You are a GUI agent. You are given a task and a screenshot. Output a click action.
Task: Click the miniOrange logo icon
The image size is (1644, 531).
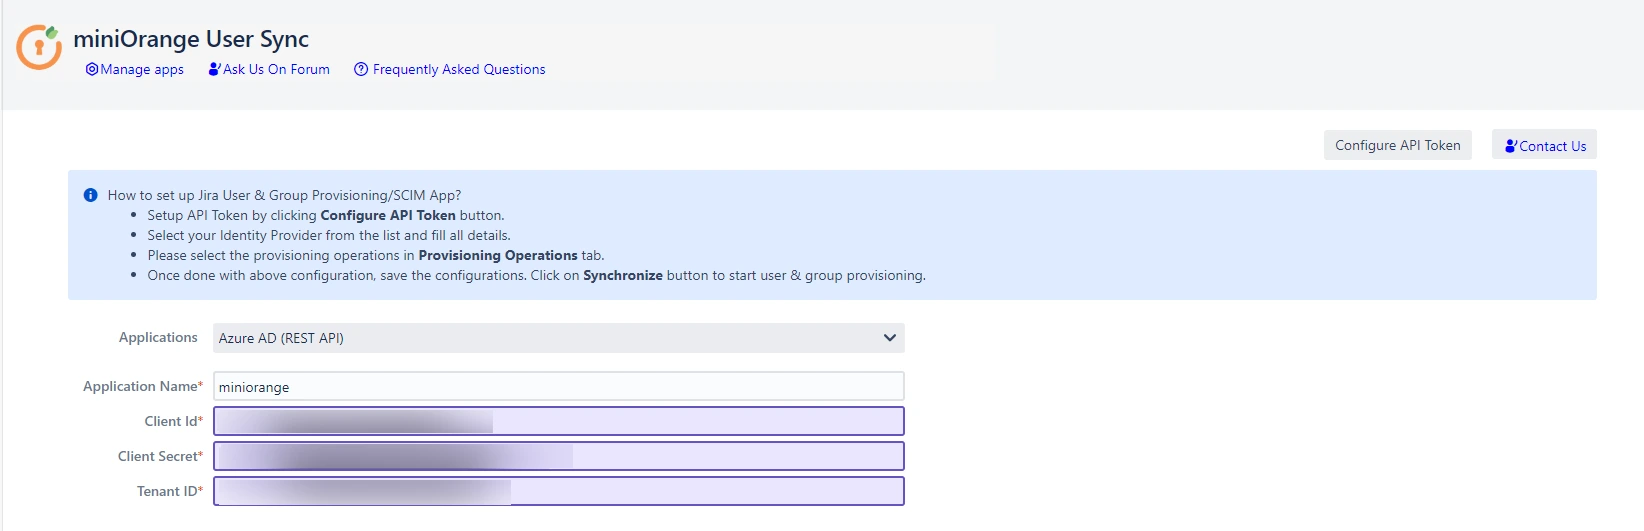coord(39,47)
